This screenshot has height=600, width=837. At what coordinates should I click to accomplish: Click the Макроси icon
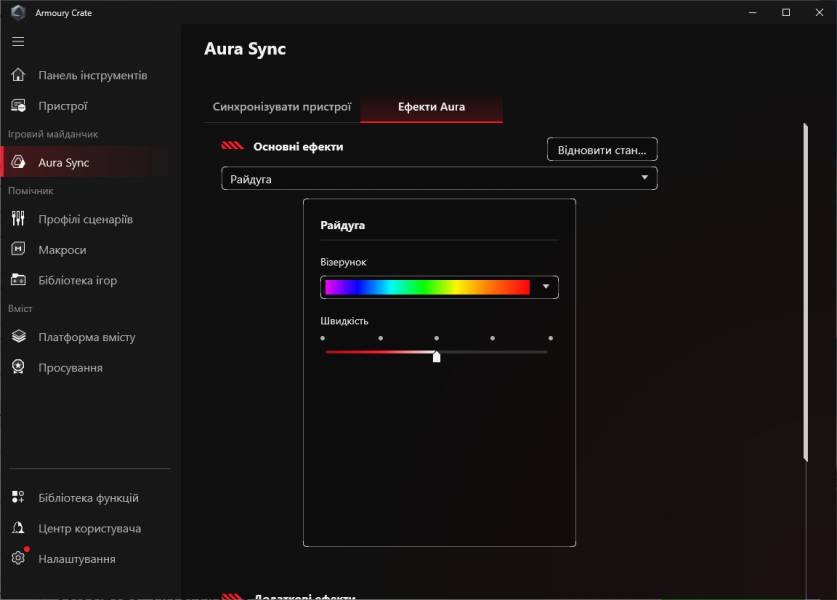tap(18, 250)
